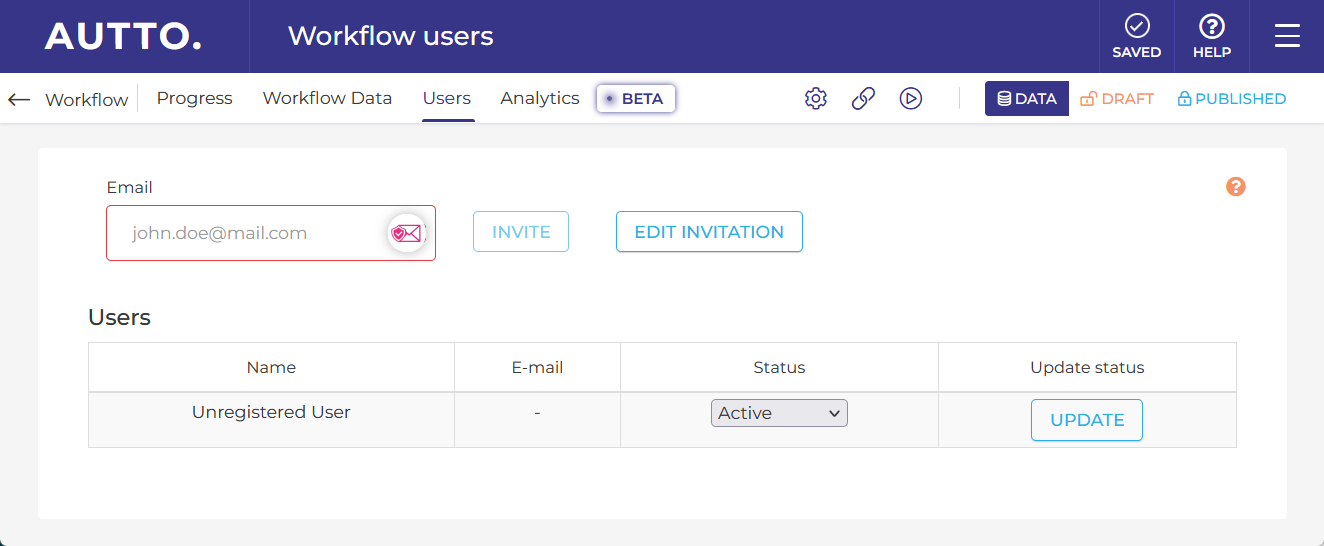Click the play preview icon
The width and height of the screenshot is (1324, 546).
[910, 98]
